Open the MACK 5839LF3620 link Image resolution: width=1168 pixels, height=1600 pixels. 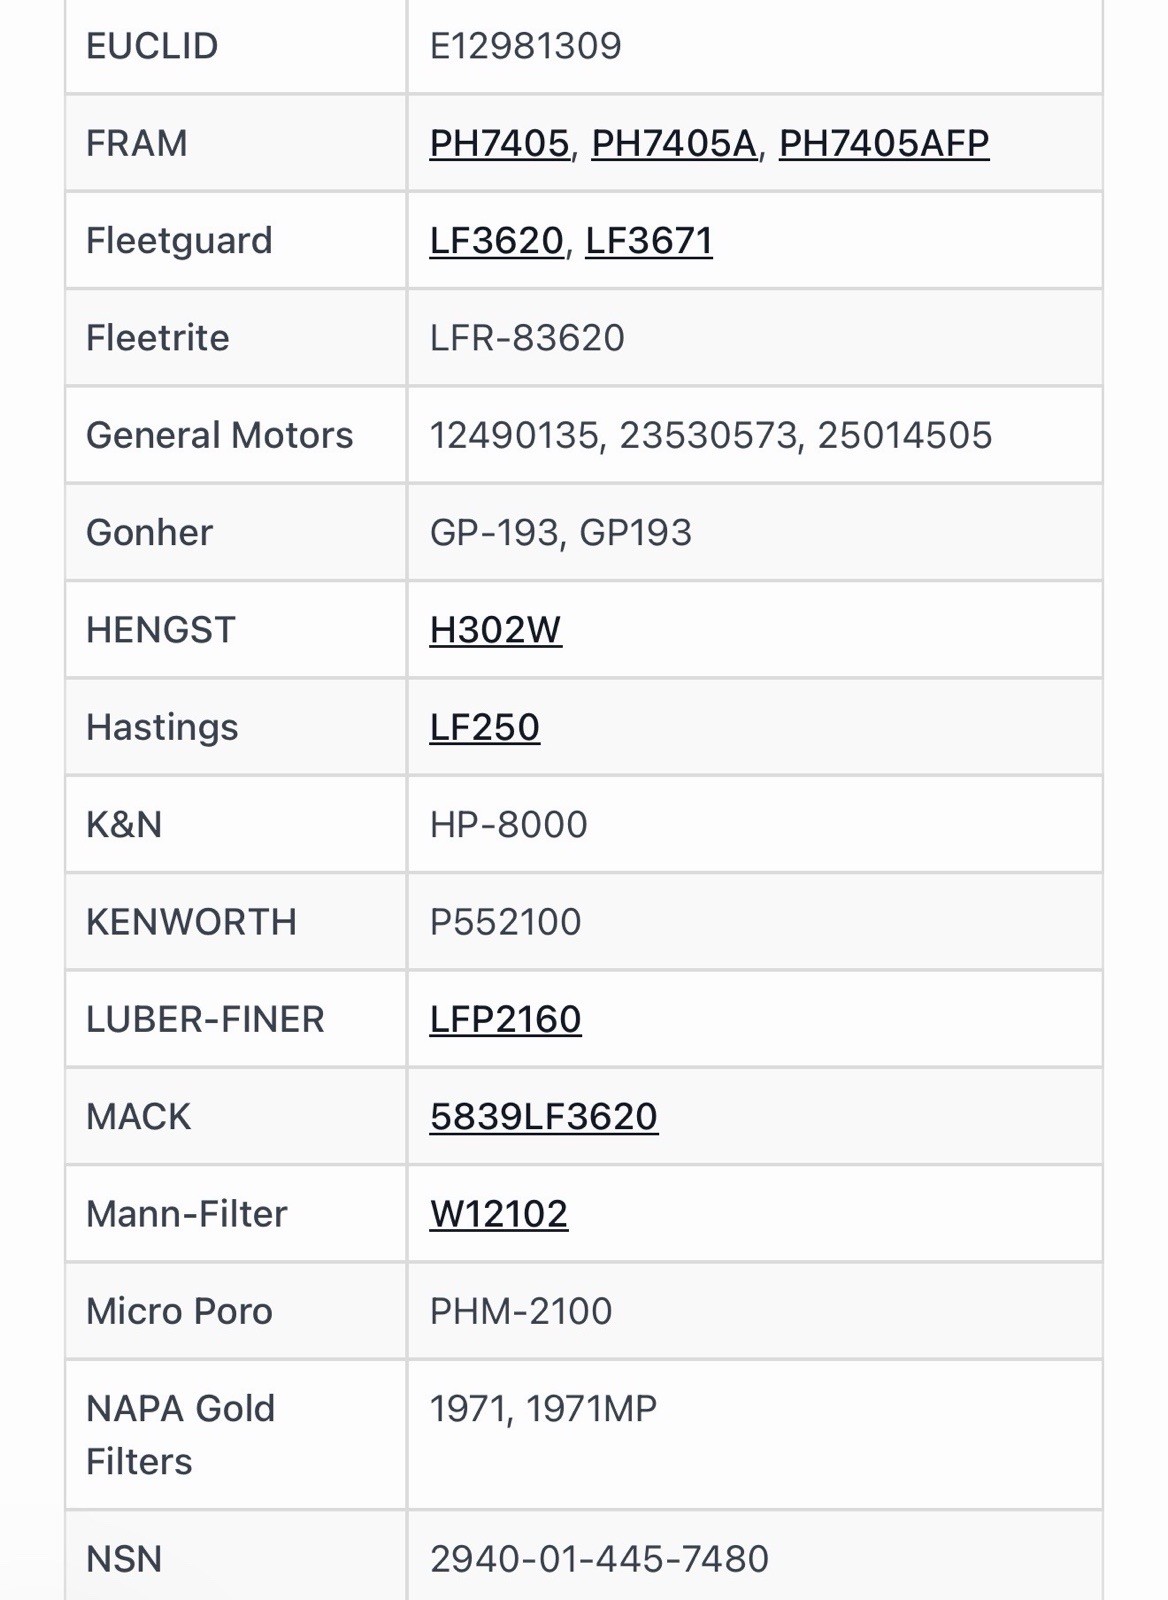(544, 1116)
